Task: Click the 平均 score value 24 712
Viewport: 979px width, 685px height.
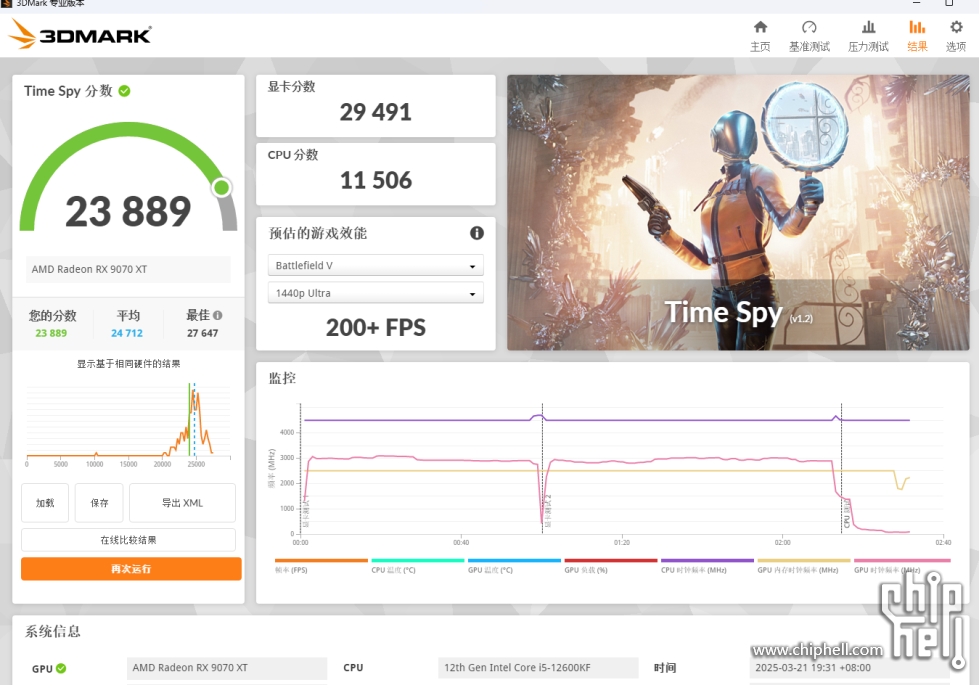Action: point(127,333)
